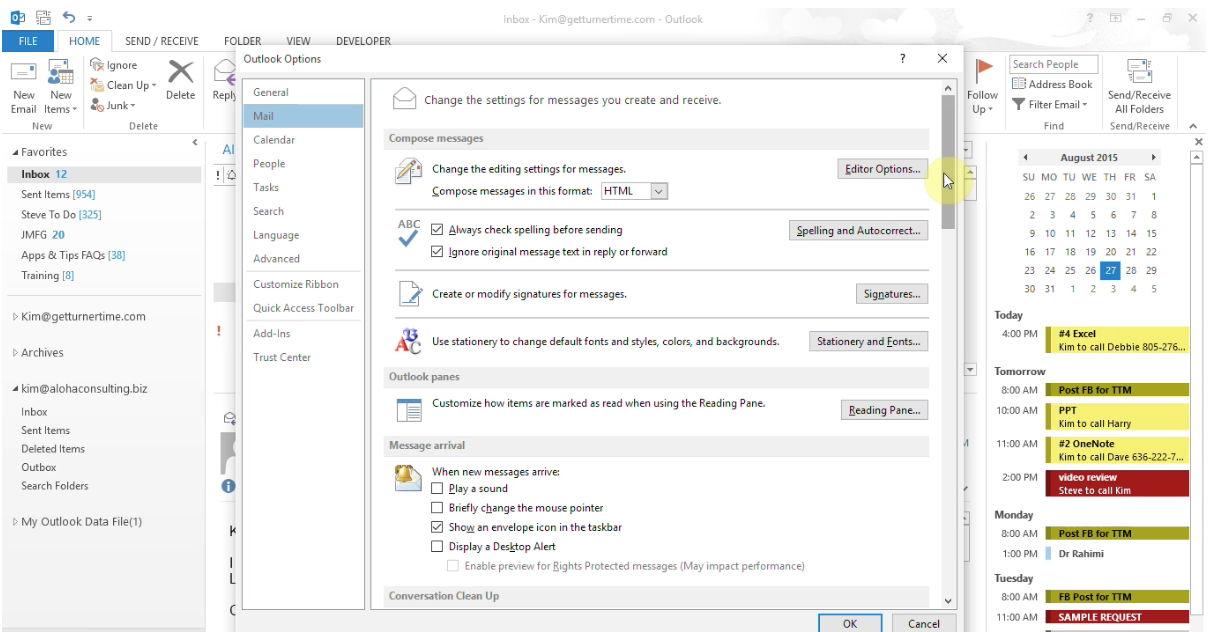Expand the Kim@getturnertime.com account
Viewport: 1208px width, 632px height.
point(15,317)
